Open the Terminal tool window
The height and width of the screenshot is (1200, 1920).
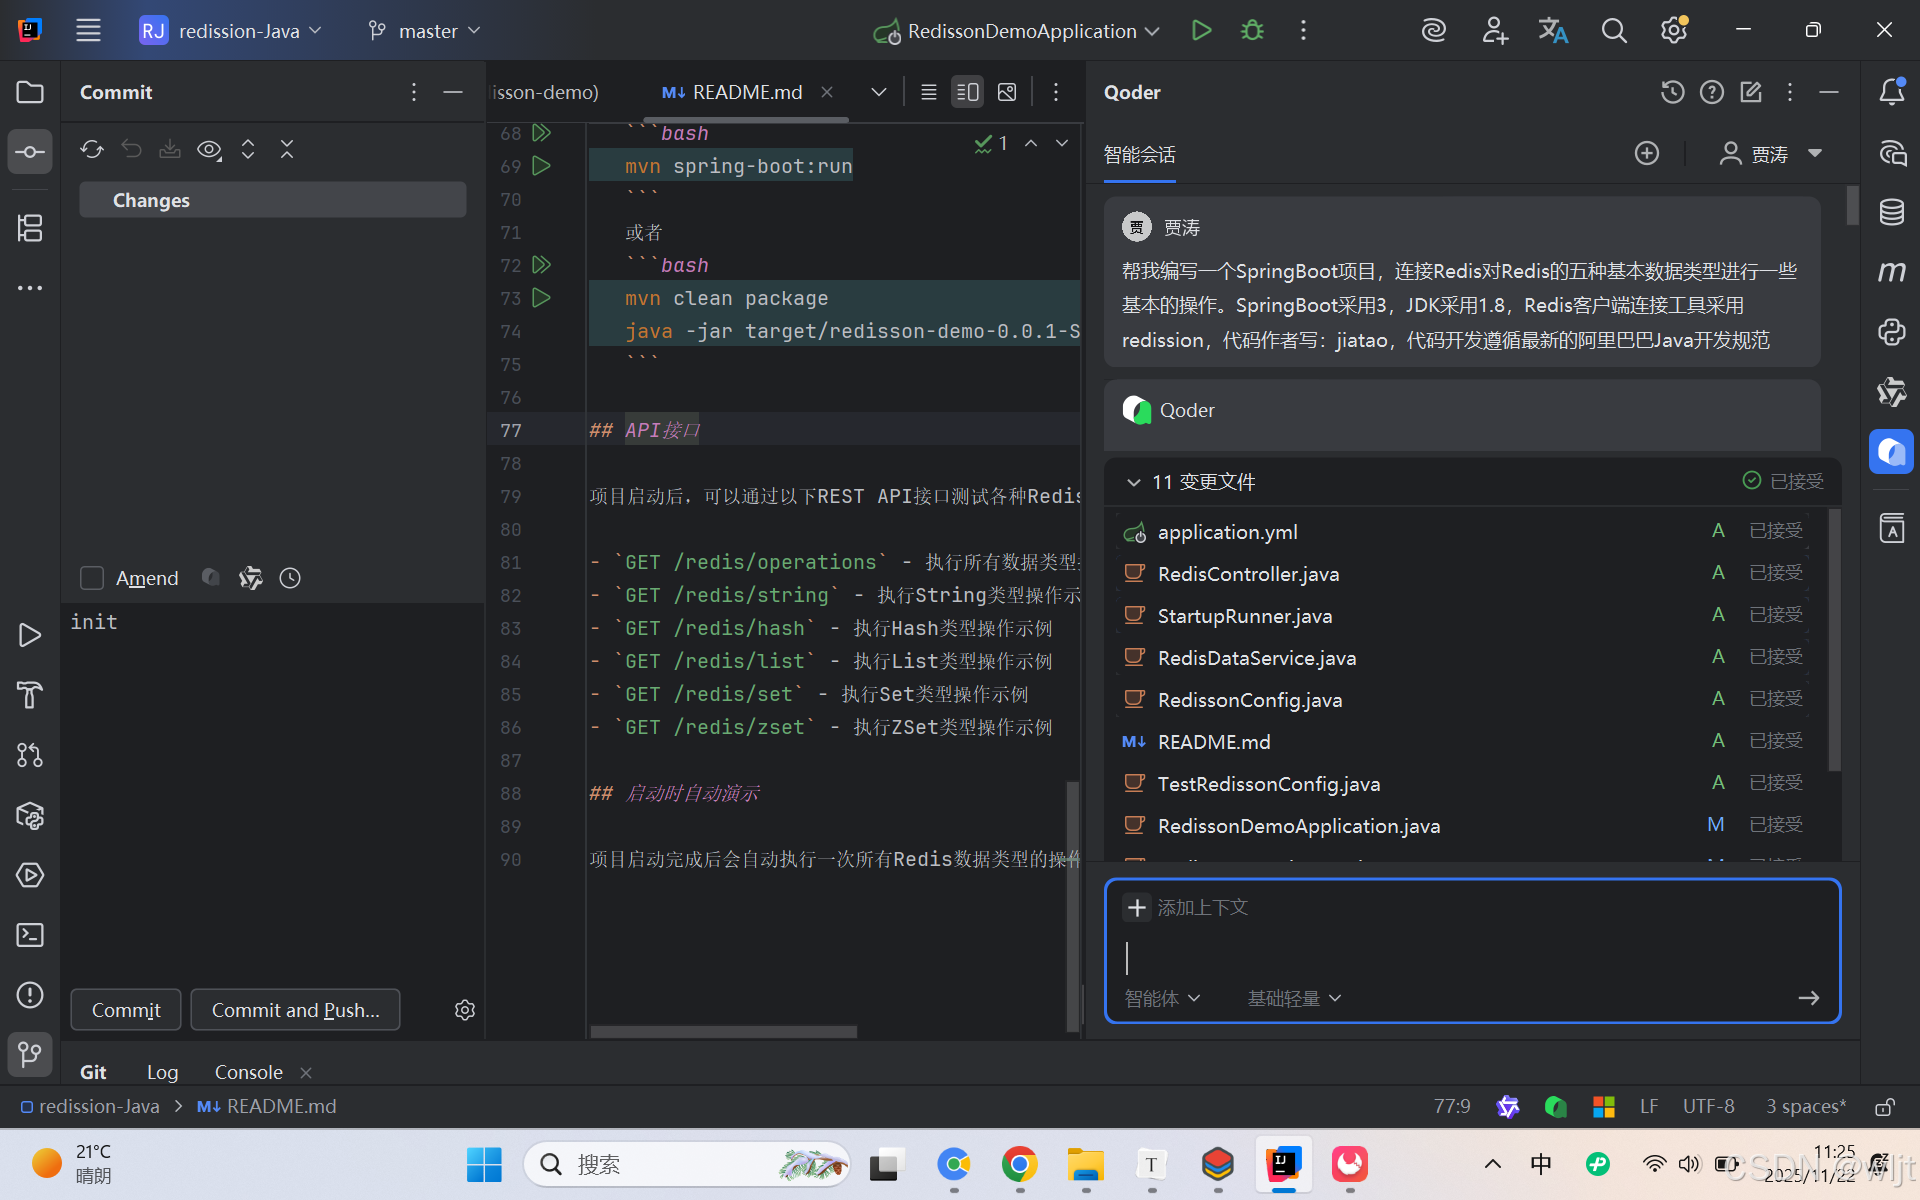[29, 935]
